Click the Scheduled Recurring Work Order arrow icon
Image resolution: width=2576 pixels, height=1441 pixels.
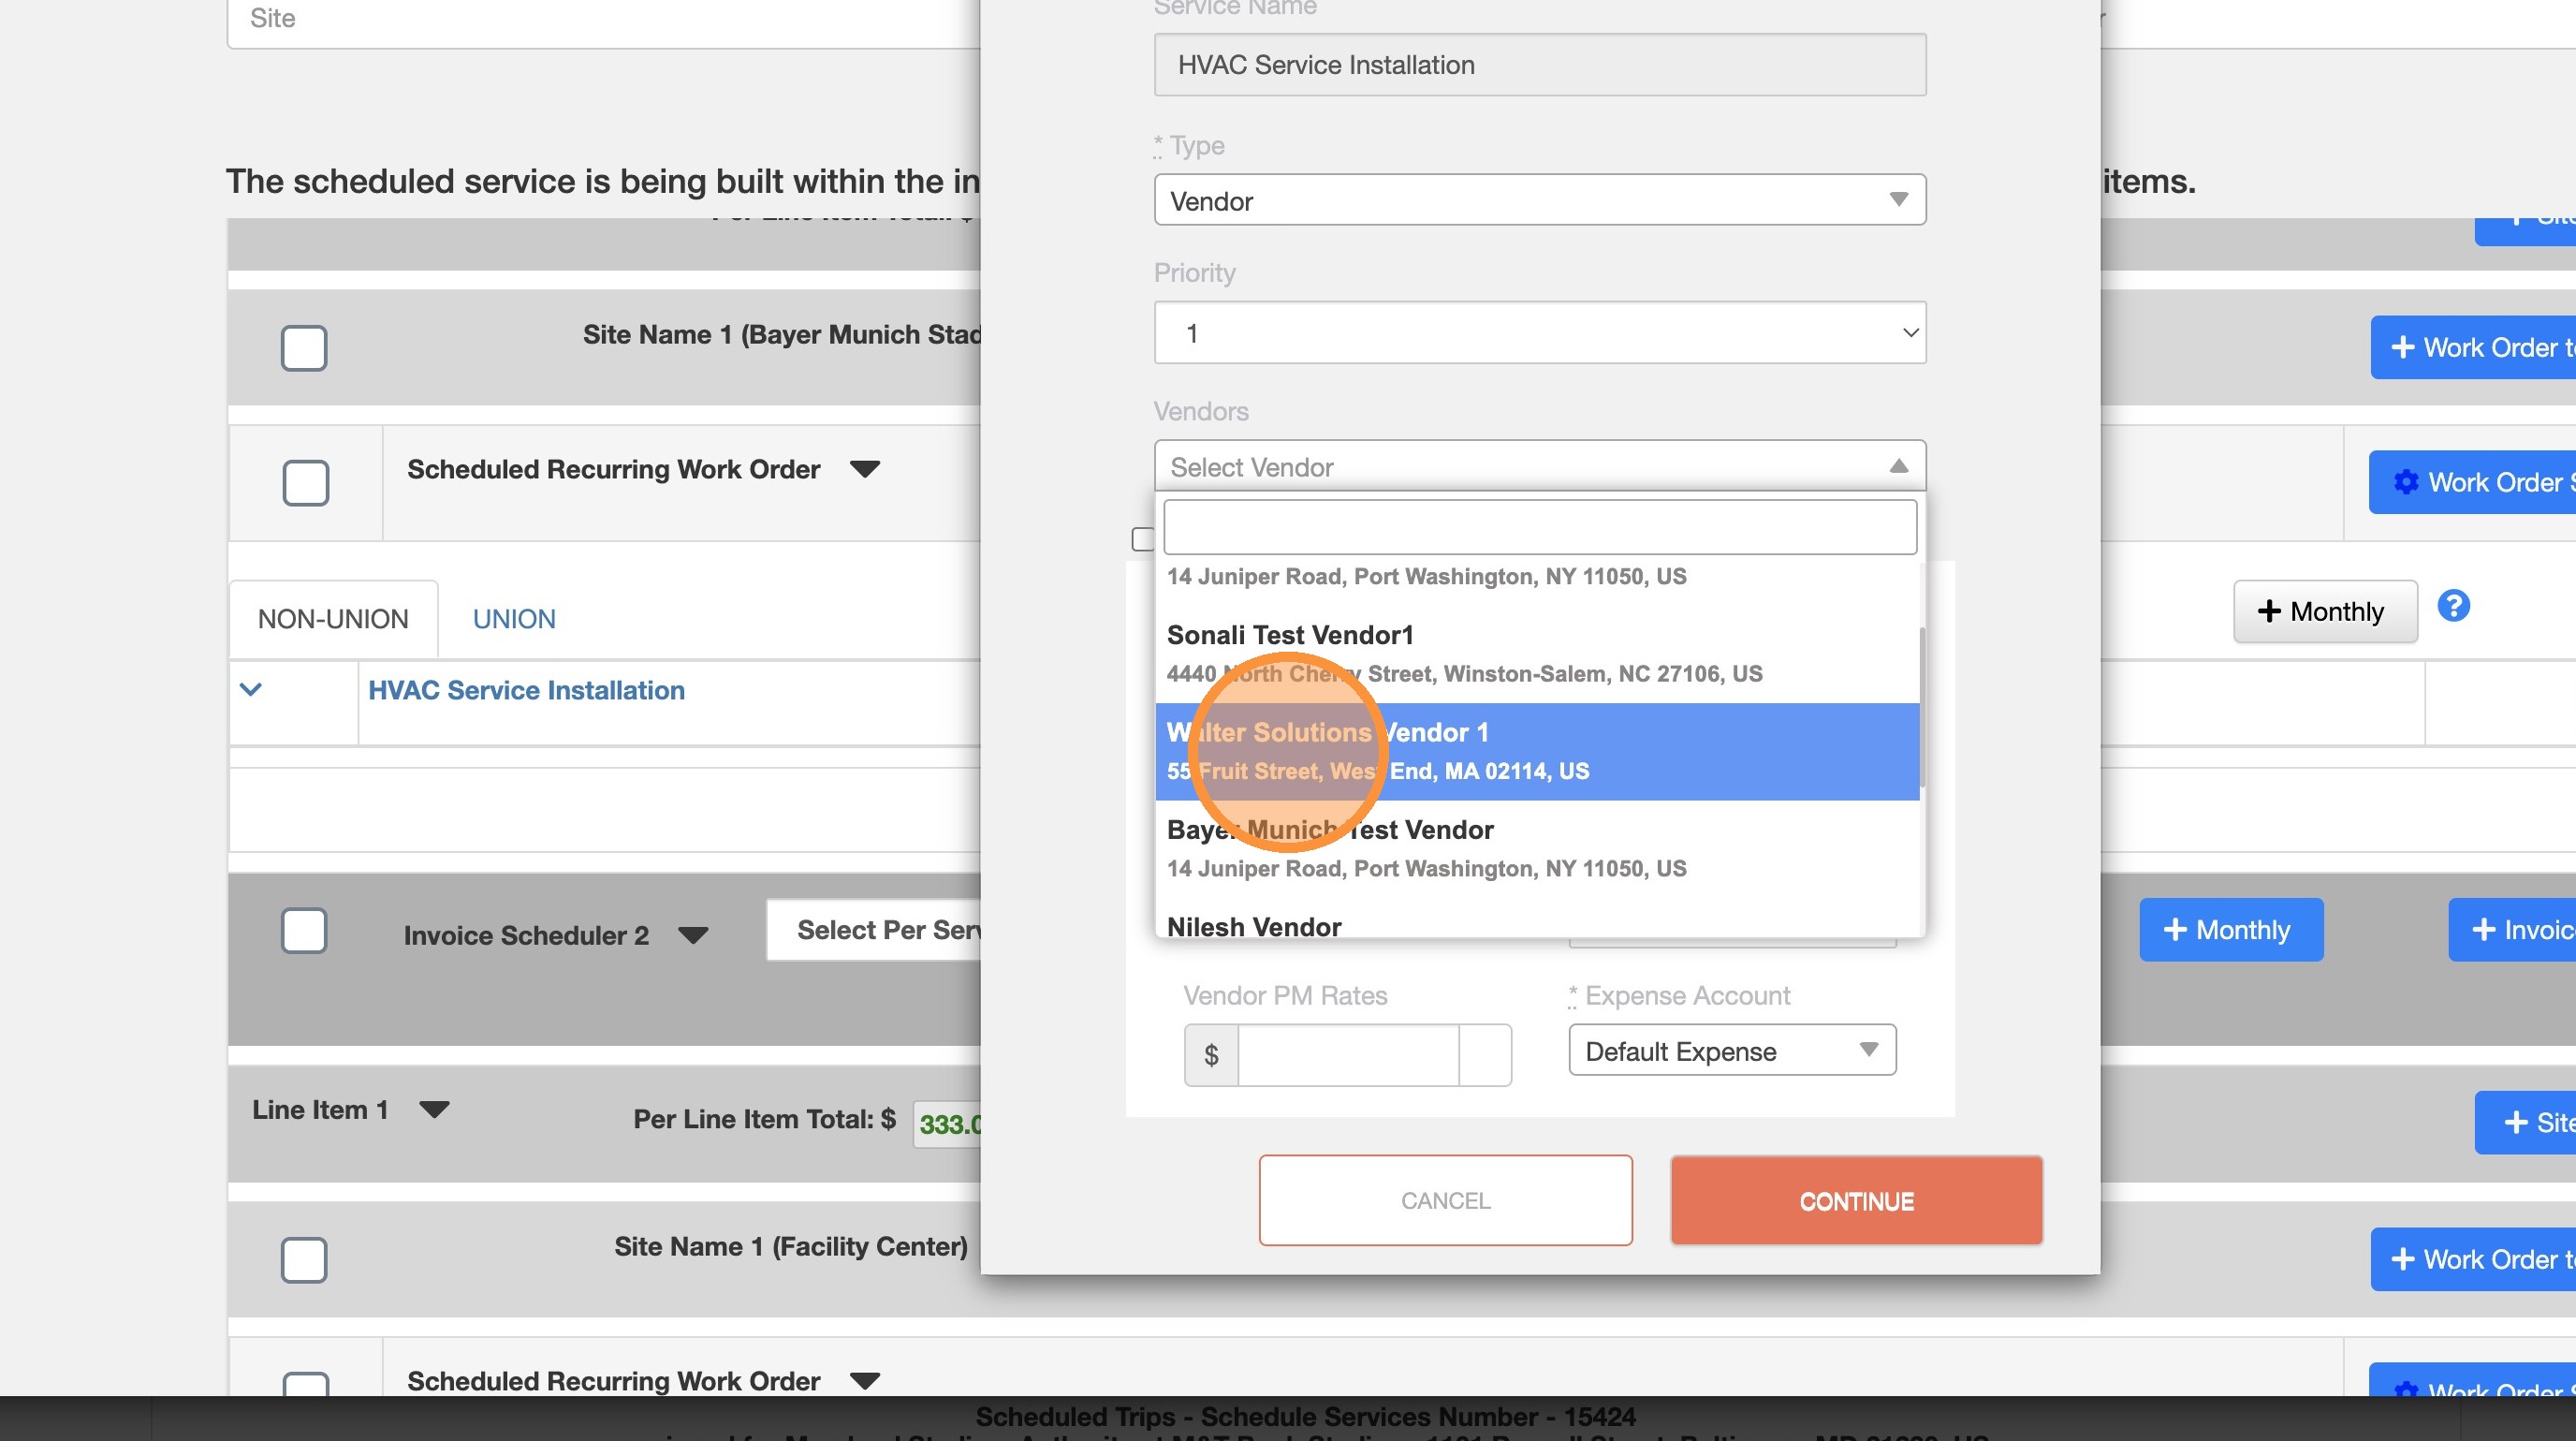click(864, 469)
